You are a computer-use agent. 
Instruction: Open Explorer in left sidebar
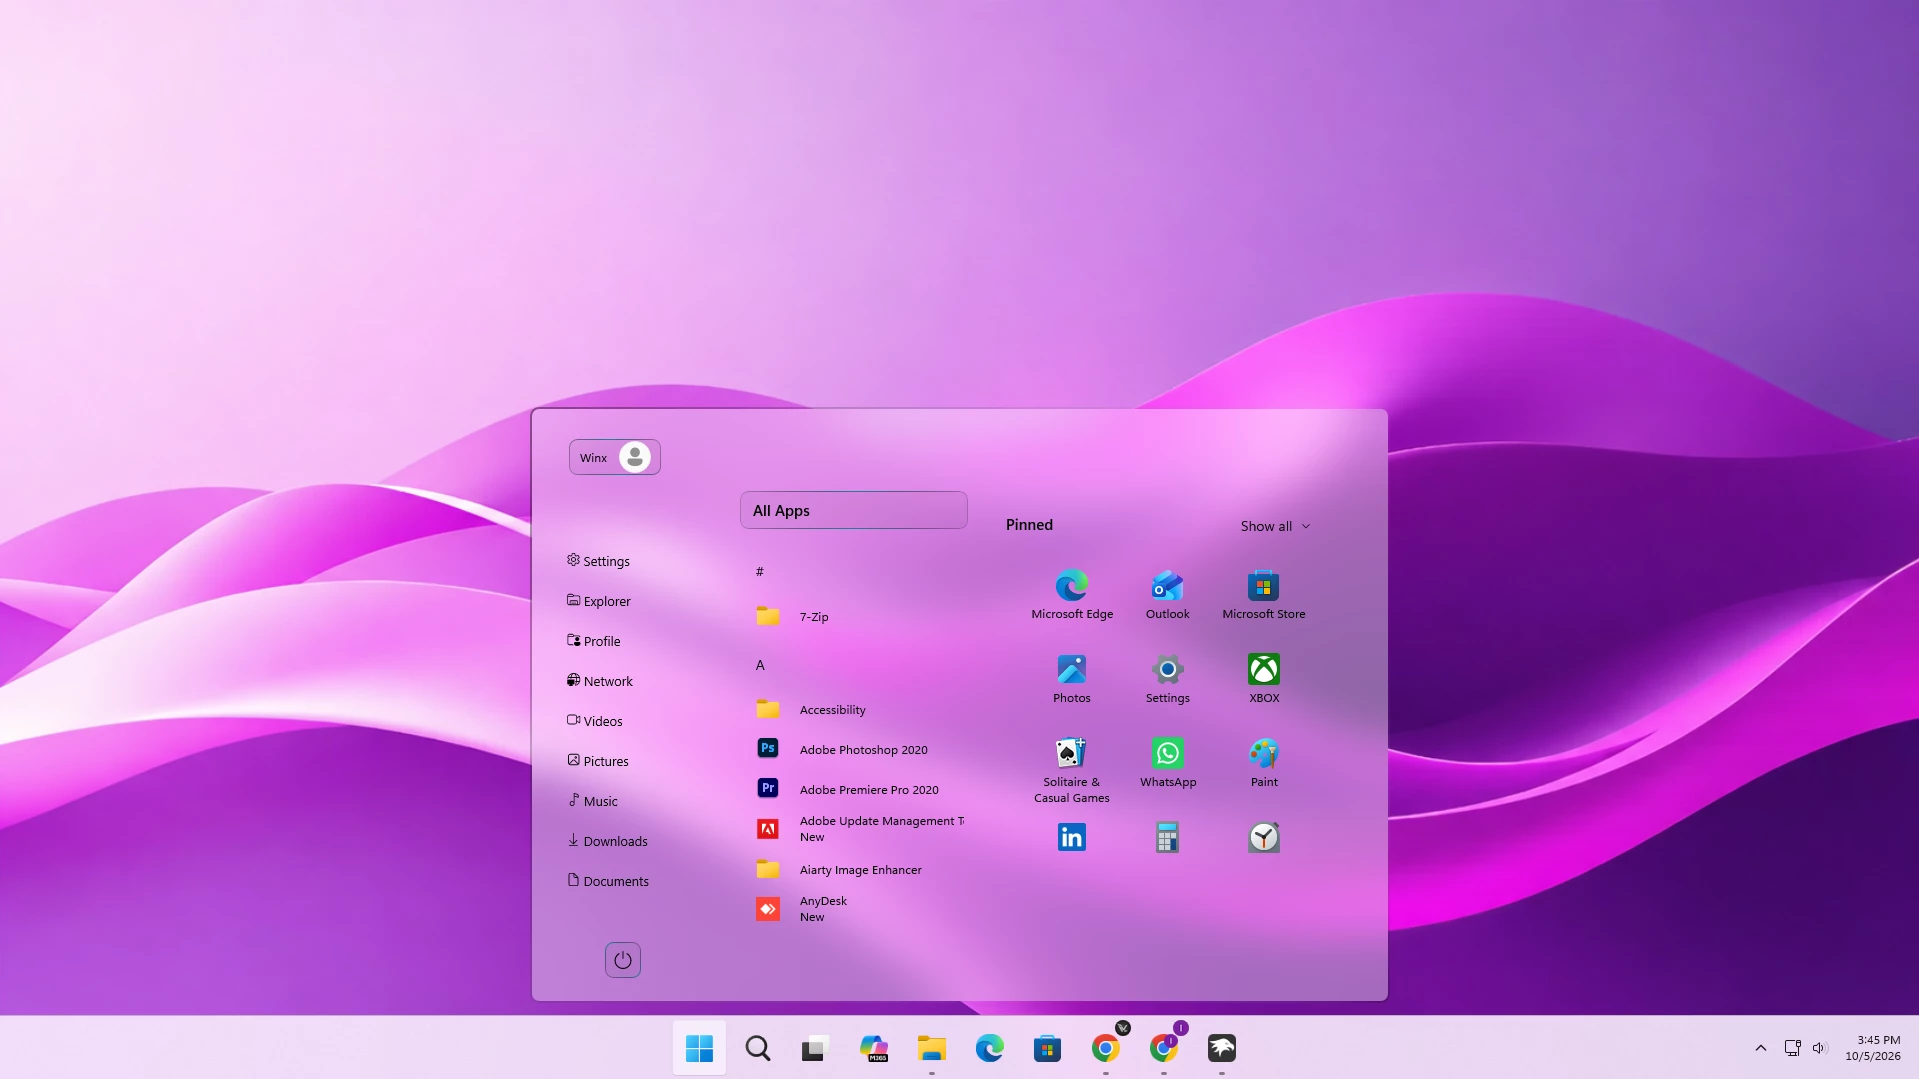598,601
